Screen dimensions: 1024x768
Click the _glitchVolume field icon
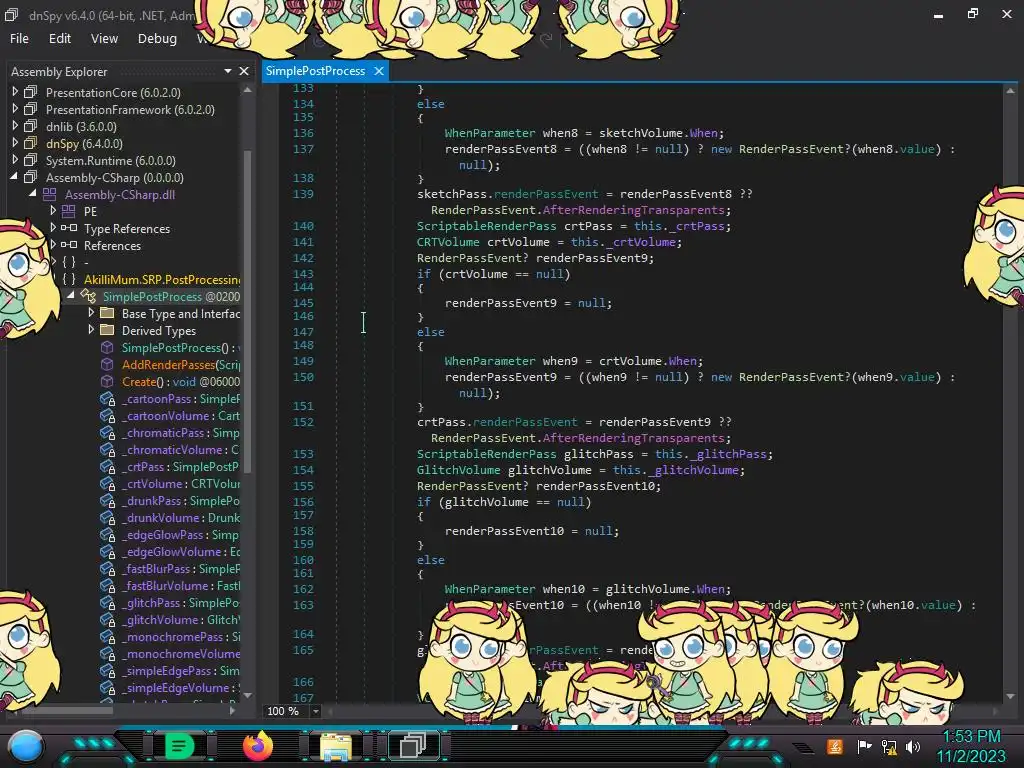pos(108,619)
